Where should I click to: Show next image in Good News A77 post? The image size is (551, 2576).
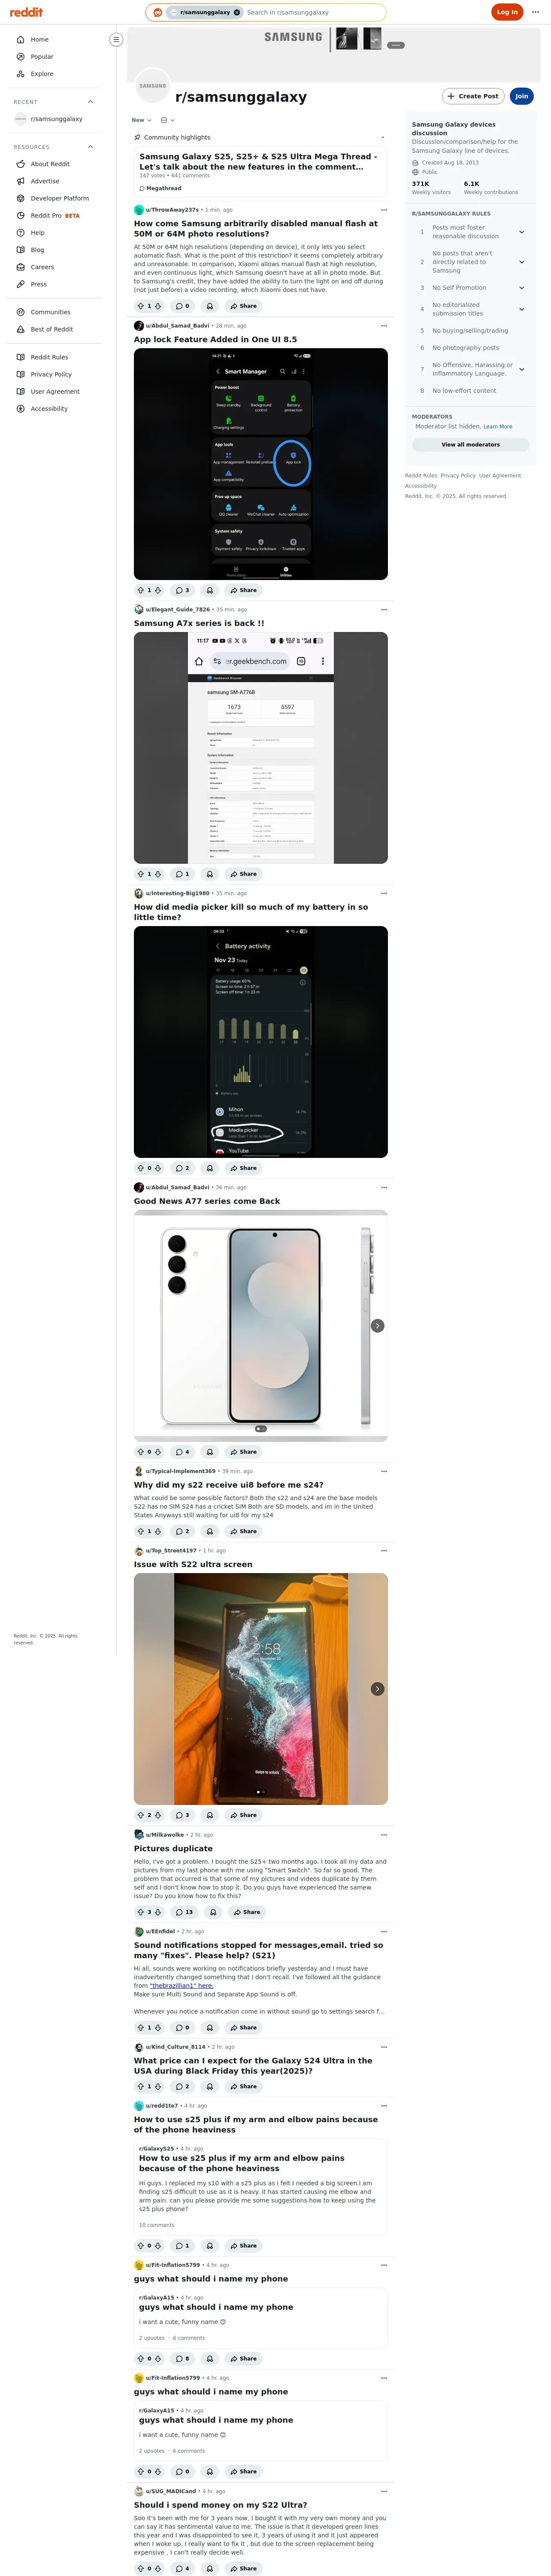click(x=377, y=1326)
